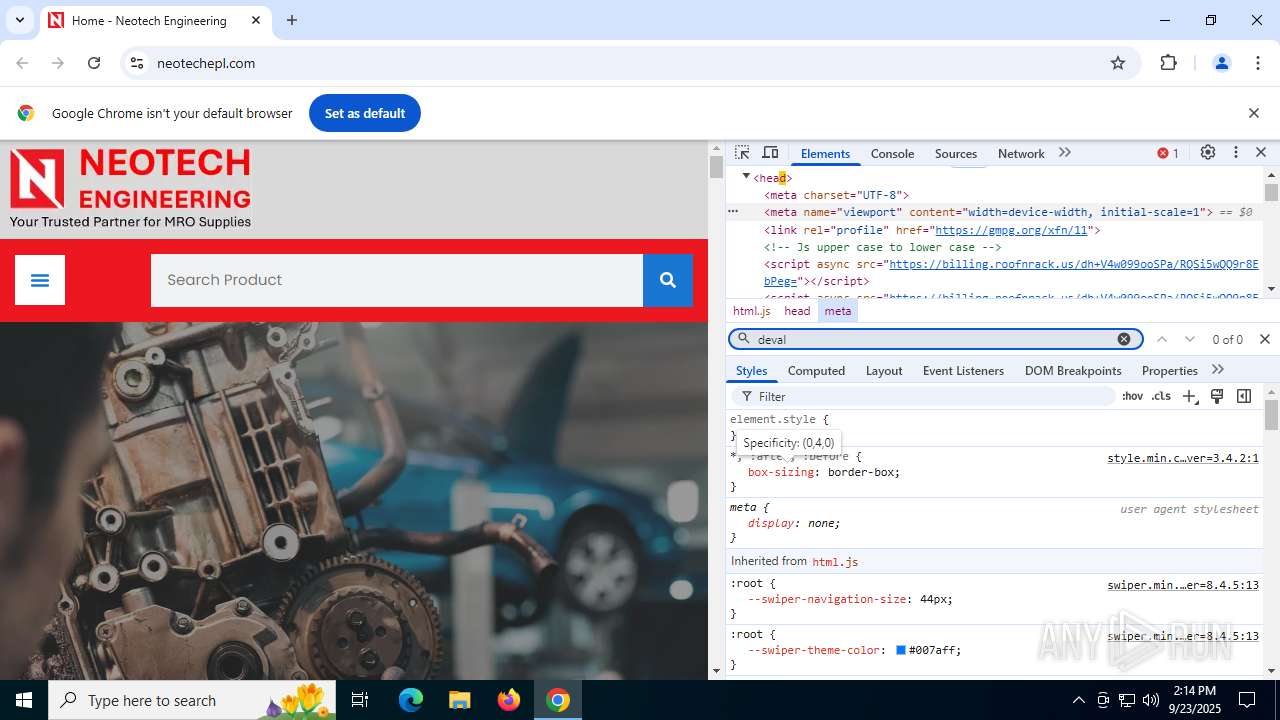Collapse the head element tree node
Viewport: 1280px width, 720px height.
click(746, 177)
